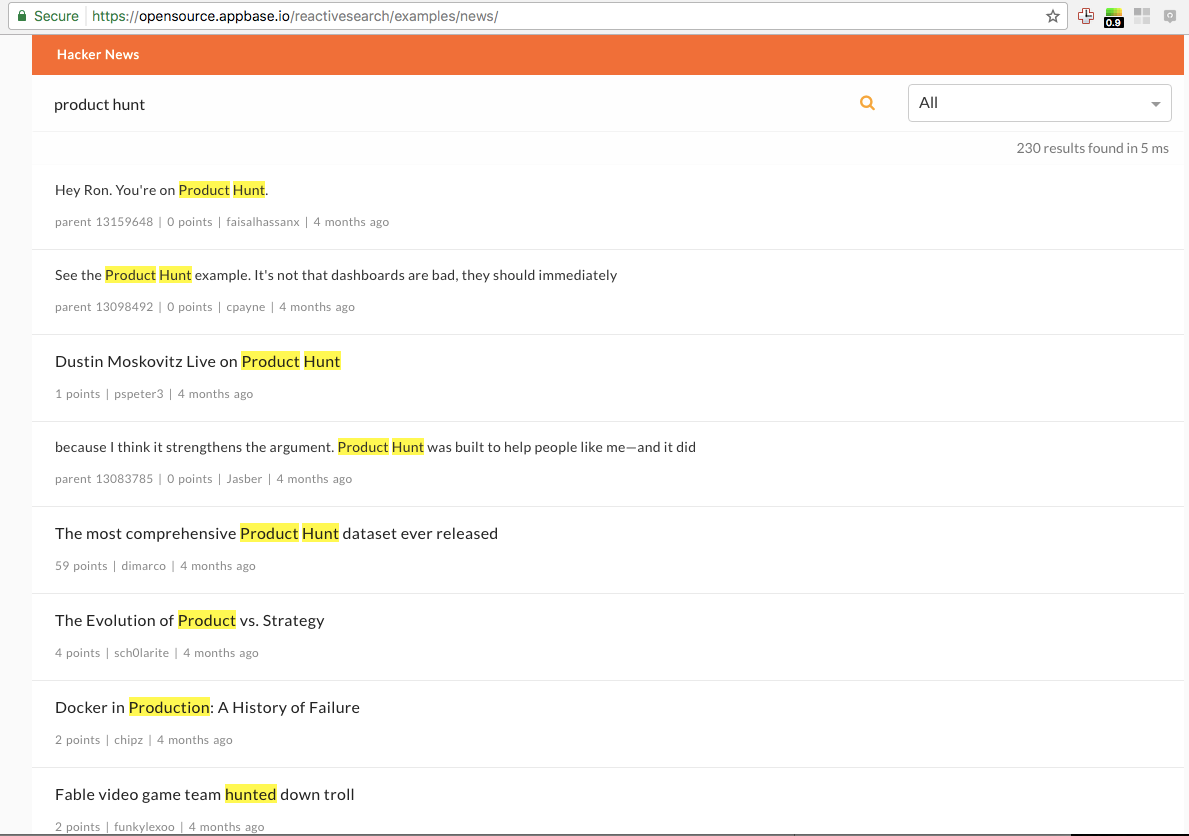Click '59 points' on dataset story
The image size is (1189, 836).
[x=81, y=566]
